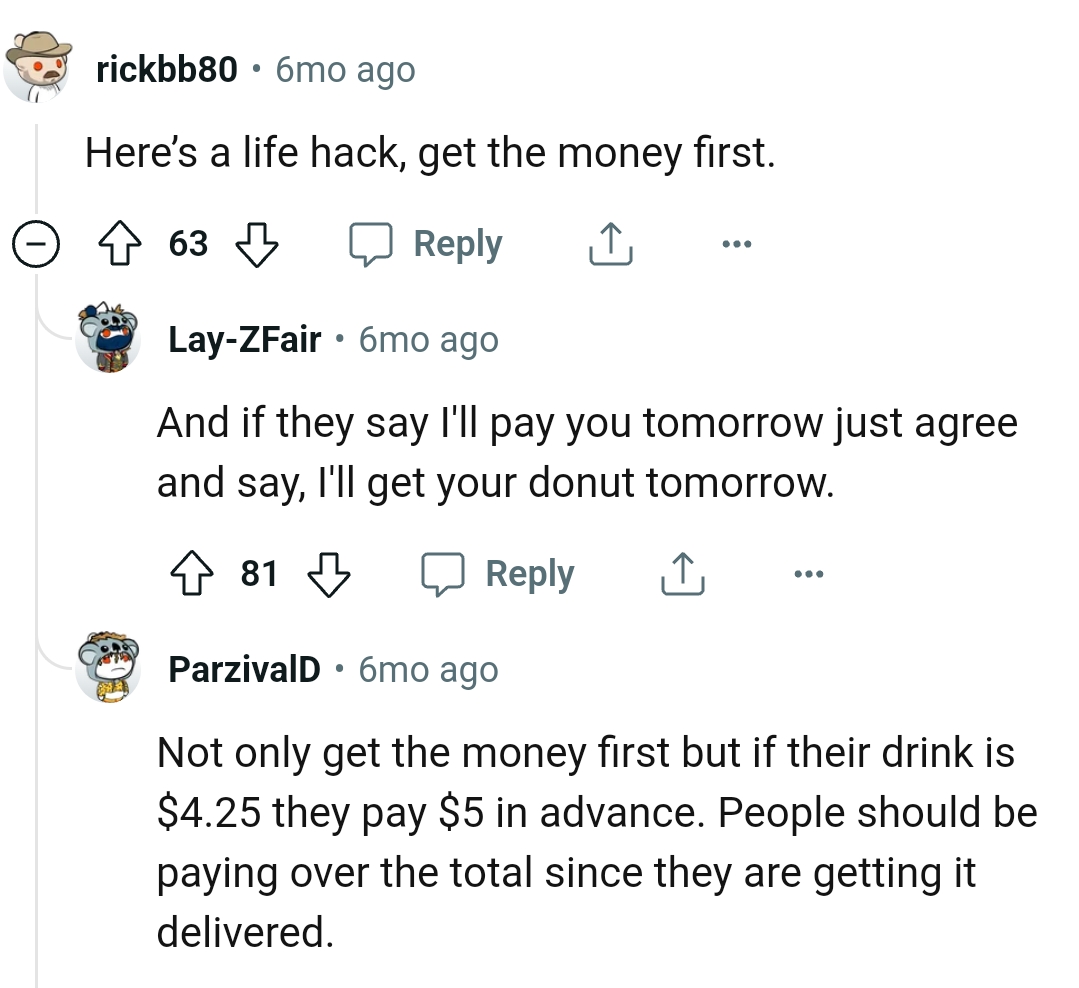Screen dimensions: 1079x988
Task: Share Lay-ZFair's comment via the share icon
Action: pyautogui.click(x=682, y=573)
